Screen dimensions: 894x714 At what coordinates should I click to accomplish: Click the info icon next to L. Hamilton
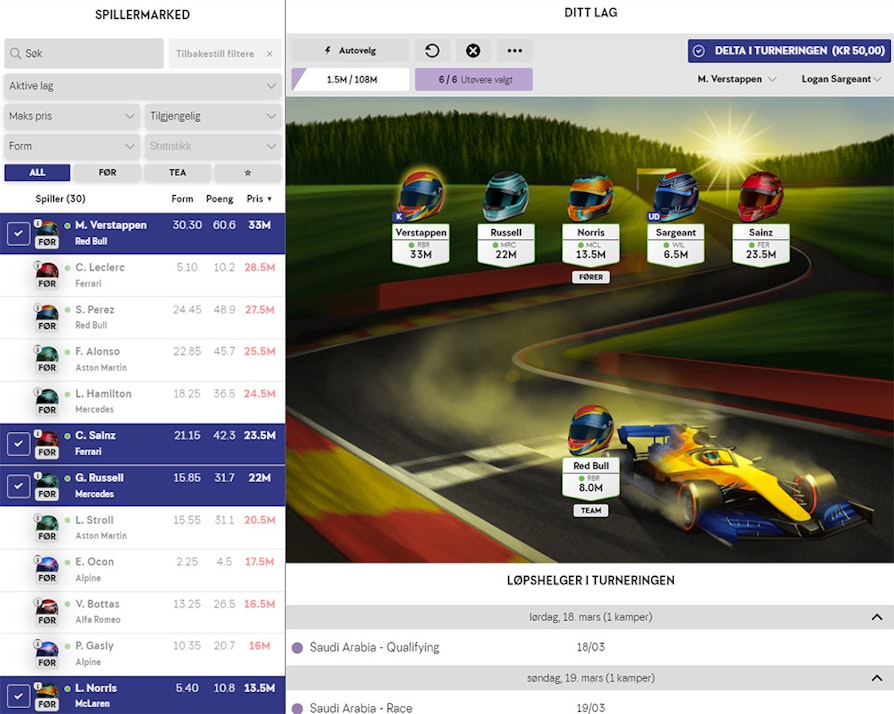coord(37,391)
